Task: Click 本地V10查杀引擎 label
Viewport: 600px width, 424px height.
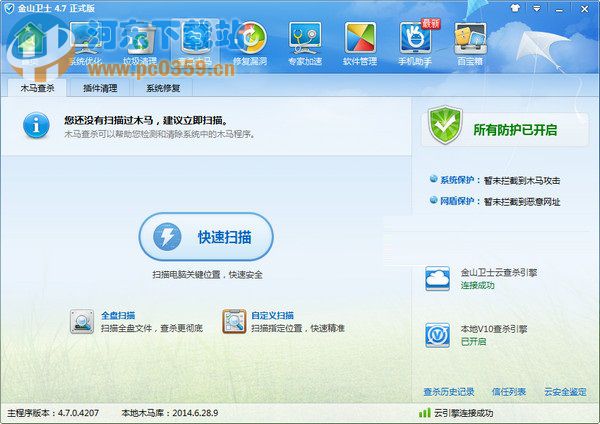Action: (494, 329)
